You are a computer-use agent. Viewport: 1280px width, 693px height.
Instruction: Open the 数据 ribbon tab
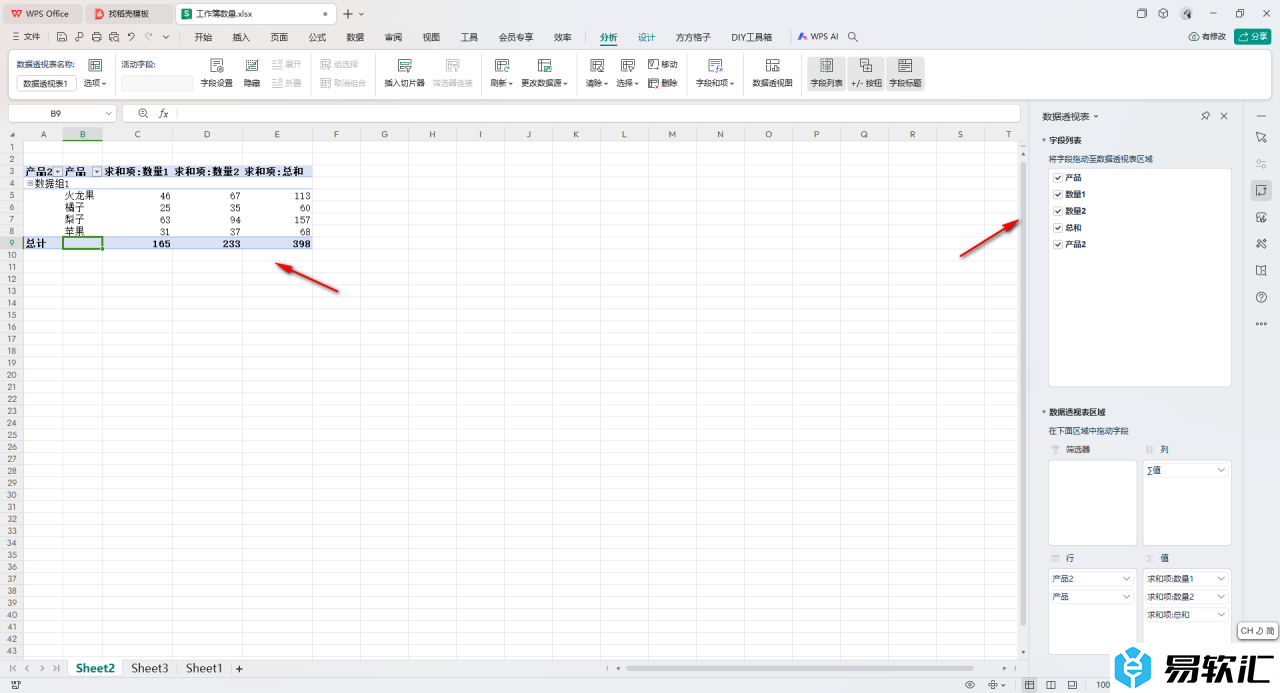[x=355, y=37]
